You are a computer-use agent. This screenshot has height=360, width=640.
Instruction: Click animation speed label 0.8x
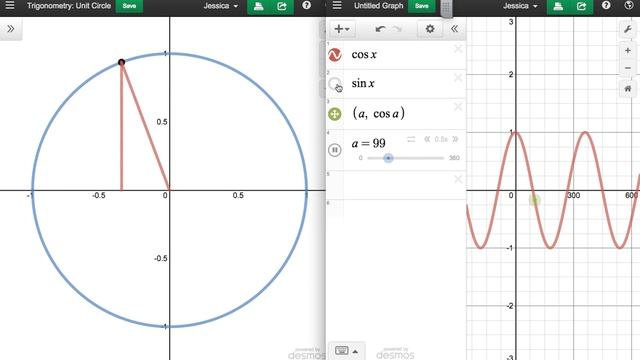(x=441, y=139)
